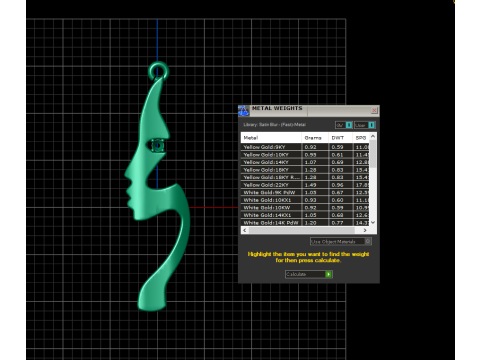Select the White Gold:9K PdW row
Screen dimensions: 480x360
coord(305,192)
